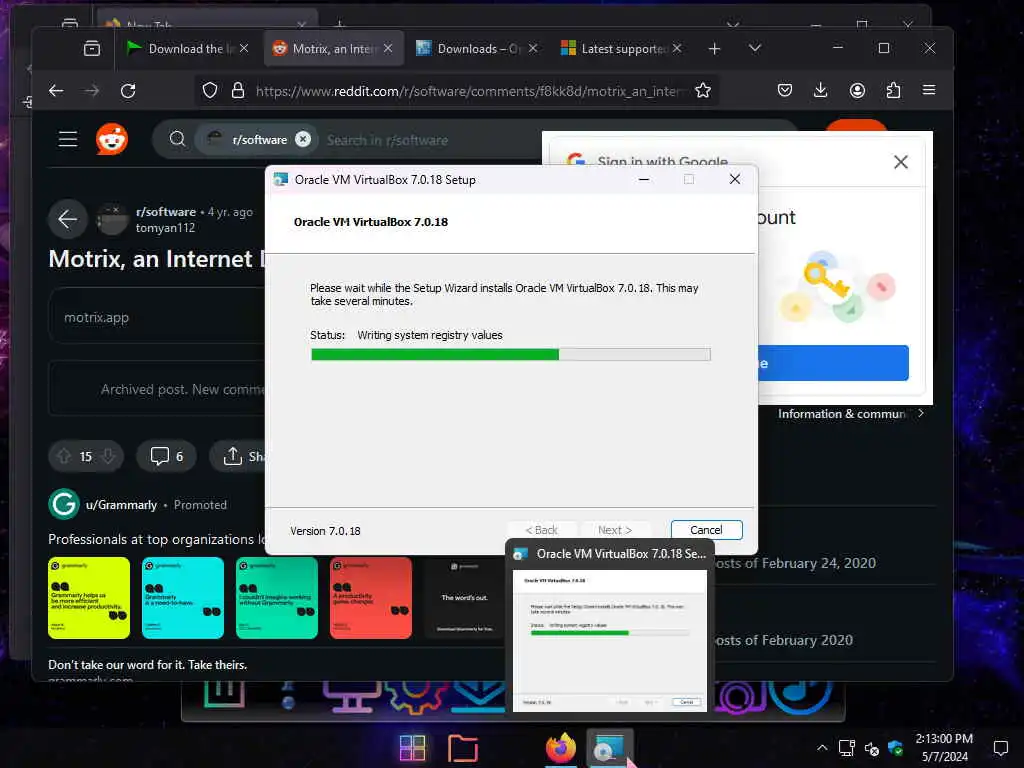The height and width of the screenshot is (768, 1024).
Task: Switch to Latest supported tab
Action: coord(621,48)
